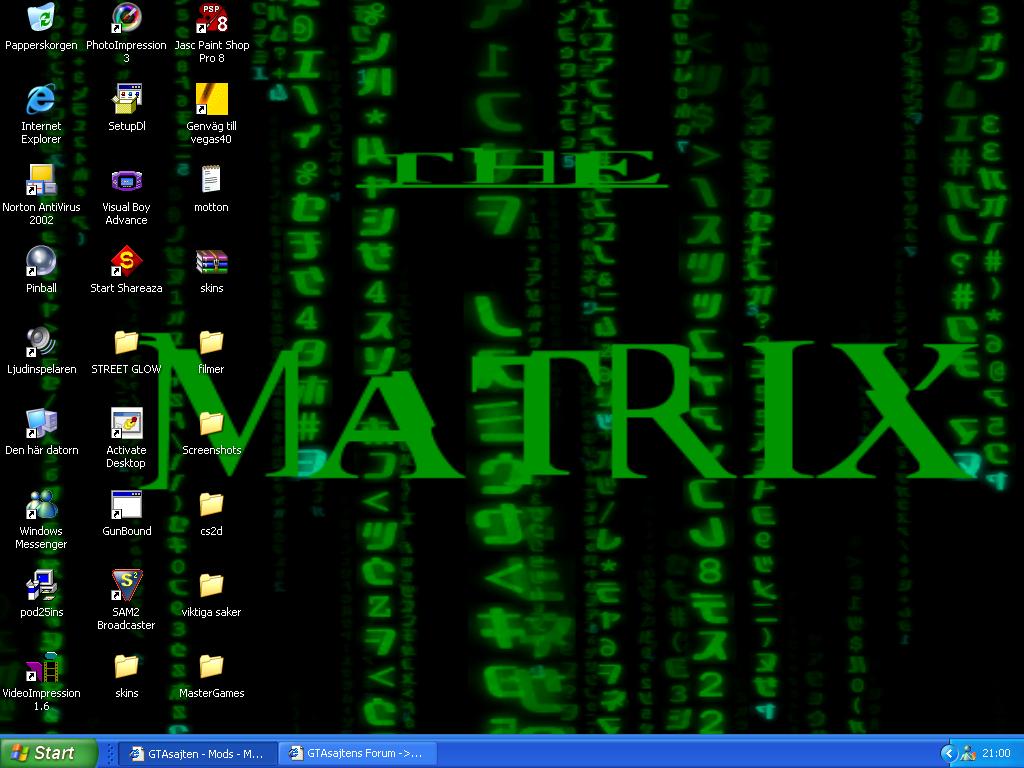Select the Genväg till vegas40 shortcut
Image resolution: width=1024 pixels, height=768 pixels.
[x=211, y=99]
